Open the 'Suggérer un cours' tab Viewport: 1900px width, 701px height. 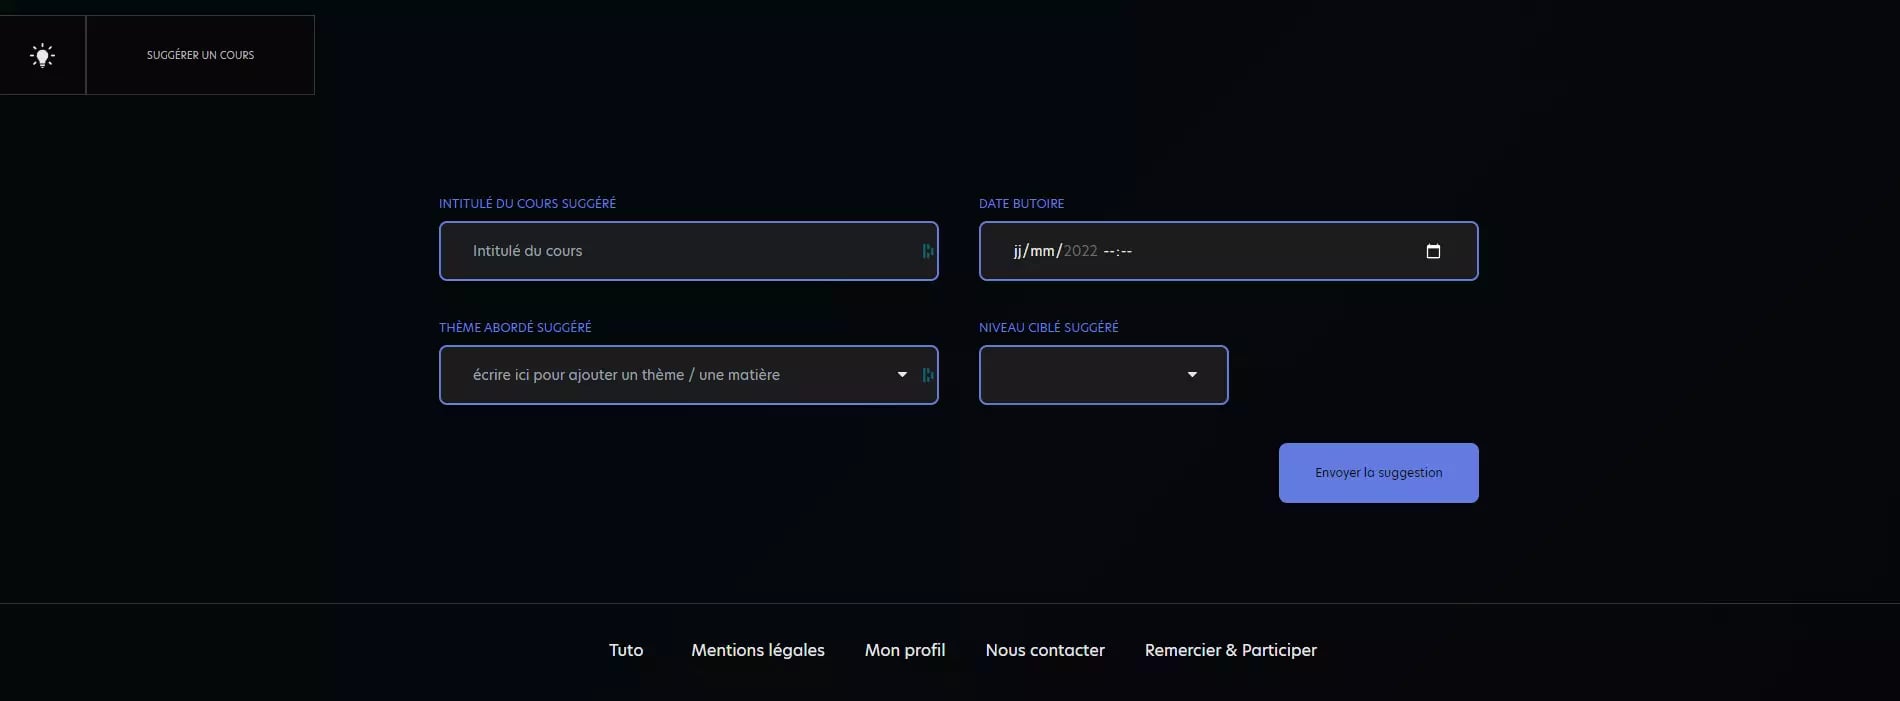click(x=200, y=55)
